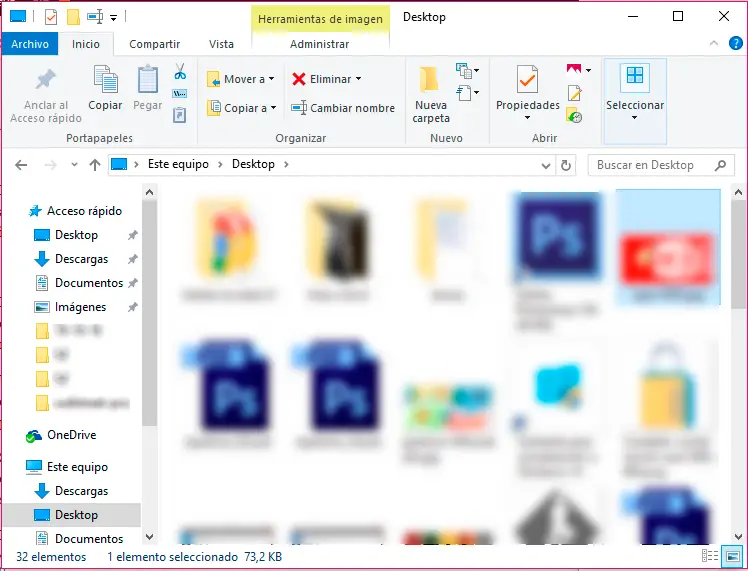Open customize quick access toolbar dropdown arrow

tap(114, 18)
